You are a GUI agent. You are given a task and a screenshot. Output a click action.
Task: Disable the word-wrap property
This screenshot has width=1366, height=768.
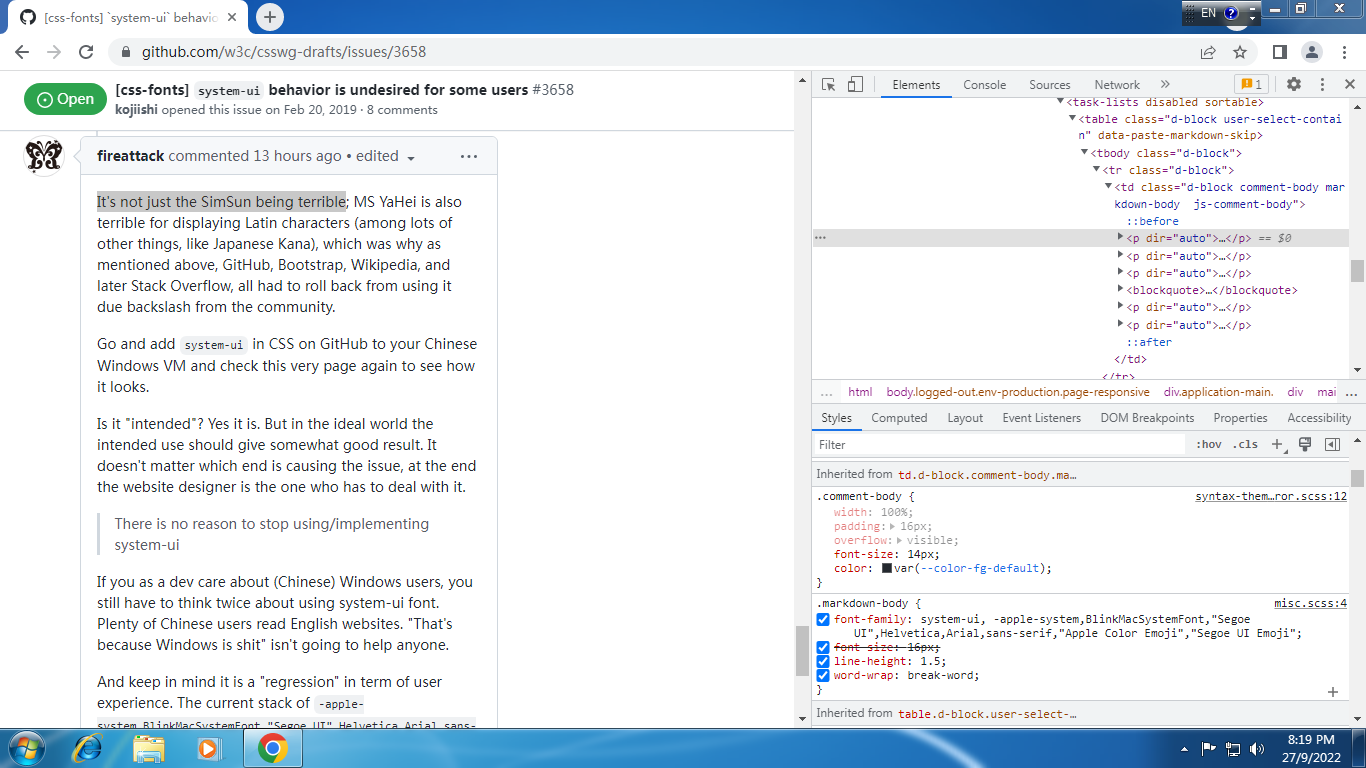[823, 675]
